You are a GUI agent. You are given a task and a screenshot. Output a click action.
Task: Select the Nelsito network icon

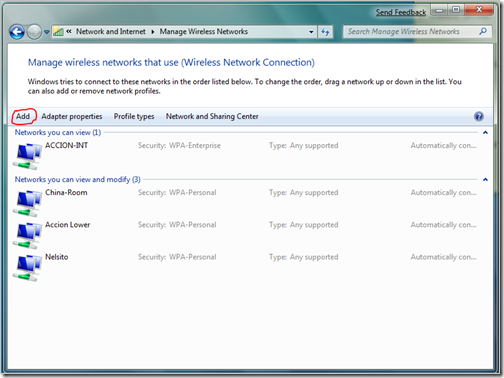coord(27,268)
